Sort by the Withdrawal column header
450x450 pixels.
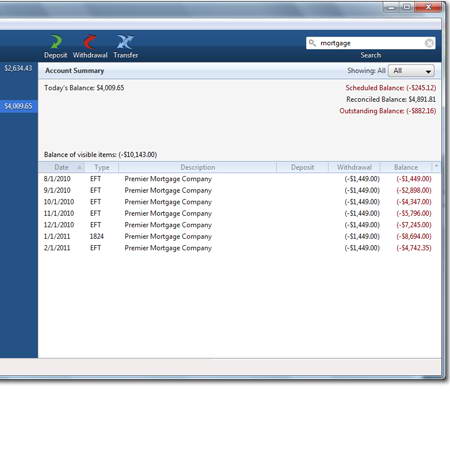[354, 167]
